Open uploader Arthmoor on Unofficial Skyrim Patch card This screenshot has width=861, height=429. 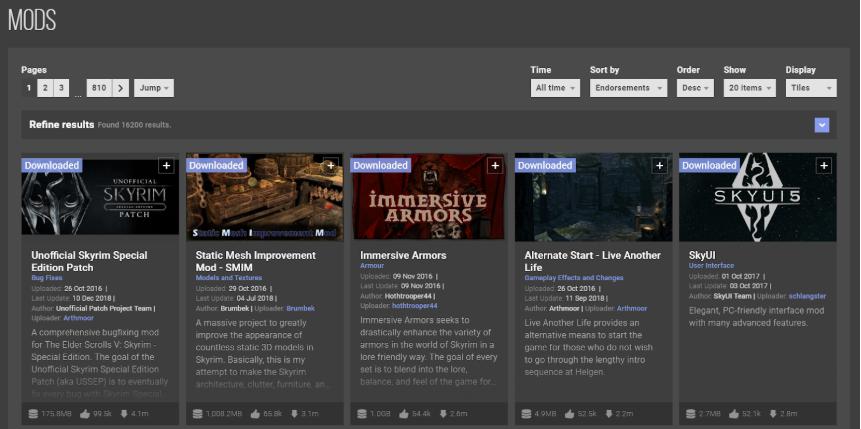[79, 318]
